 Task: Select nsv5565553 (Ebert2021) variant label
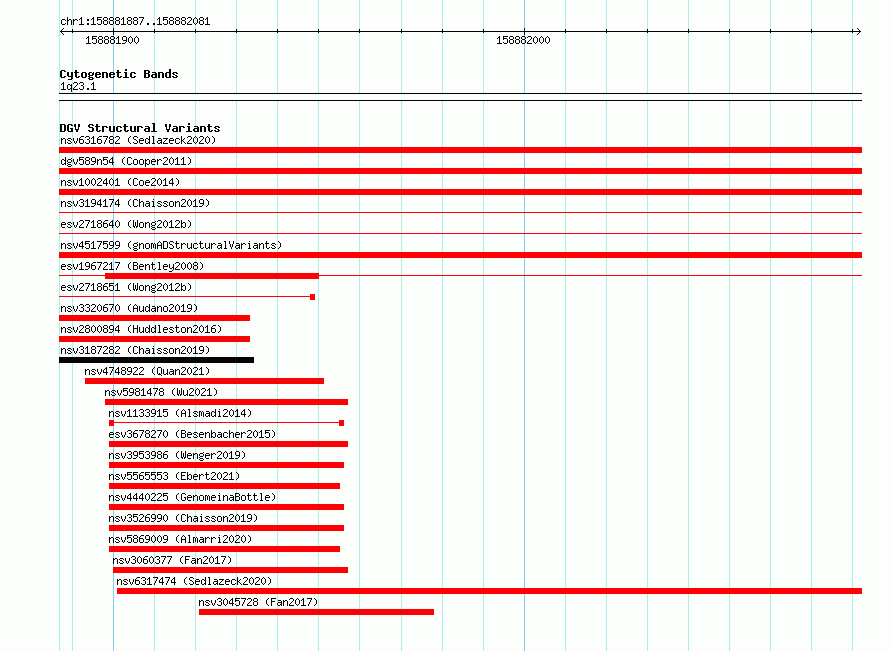pos(174,476)
